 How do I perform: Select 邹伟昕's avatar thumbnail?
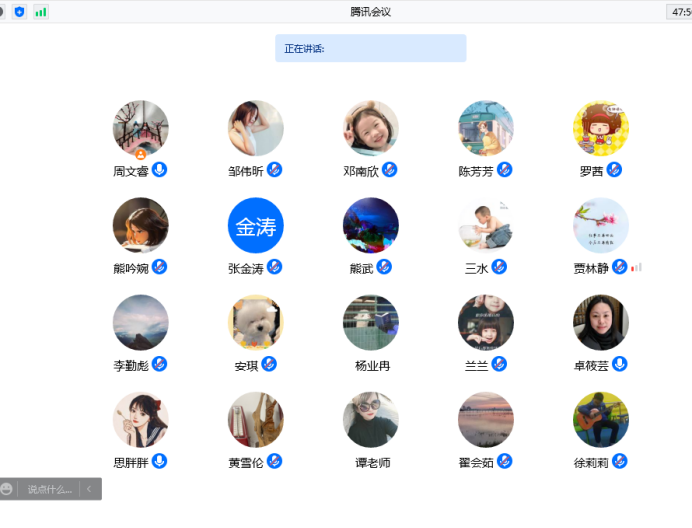[x=256, y=128]
